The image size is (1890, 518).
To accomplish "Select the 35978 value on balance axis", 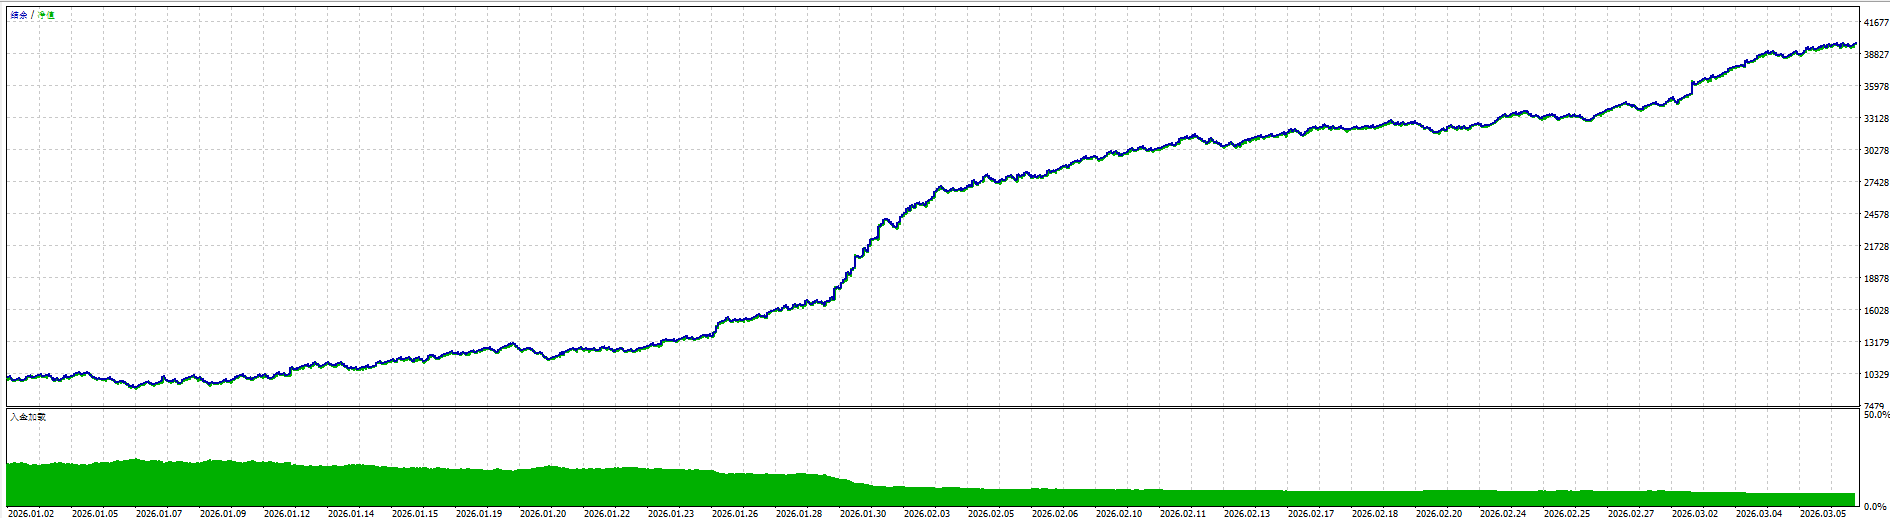I will [1876, 86].
